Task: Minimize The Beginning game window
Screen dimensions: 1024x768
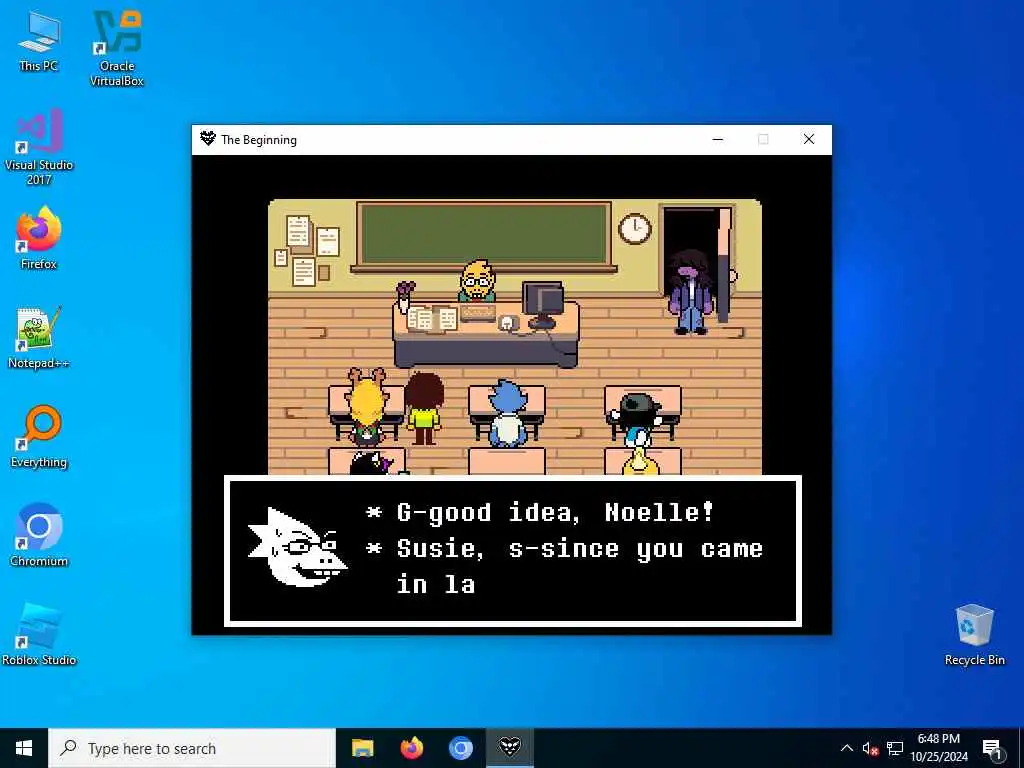Action: [x=718, y=139]
